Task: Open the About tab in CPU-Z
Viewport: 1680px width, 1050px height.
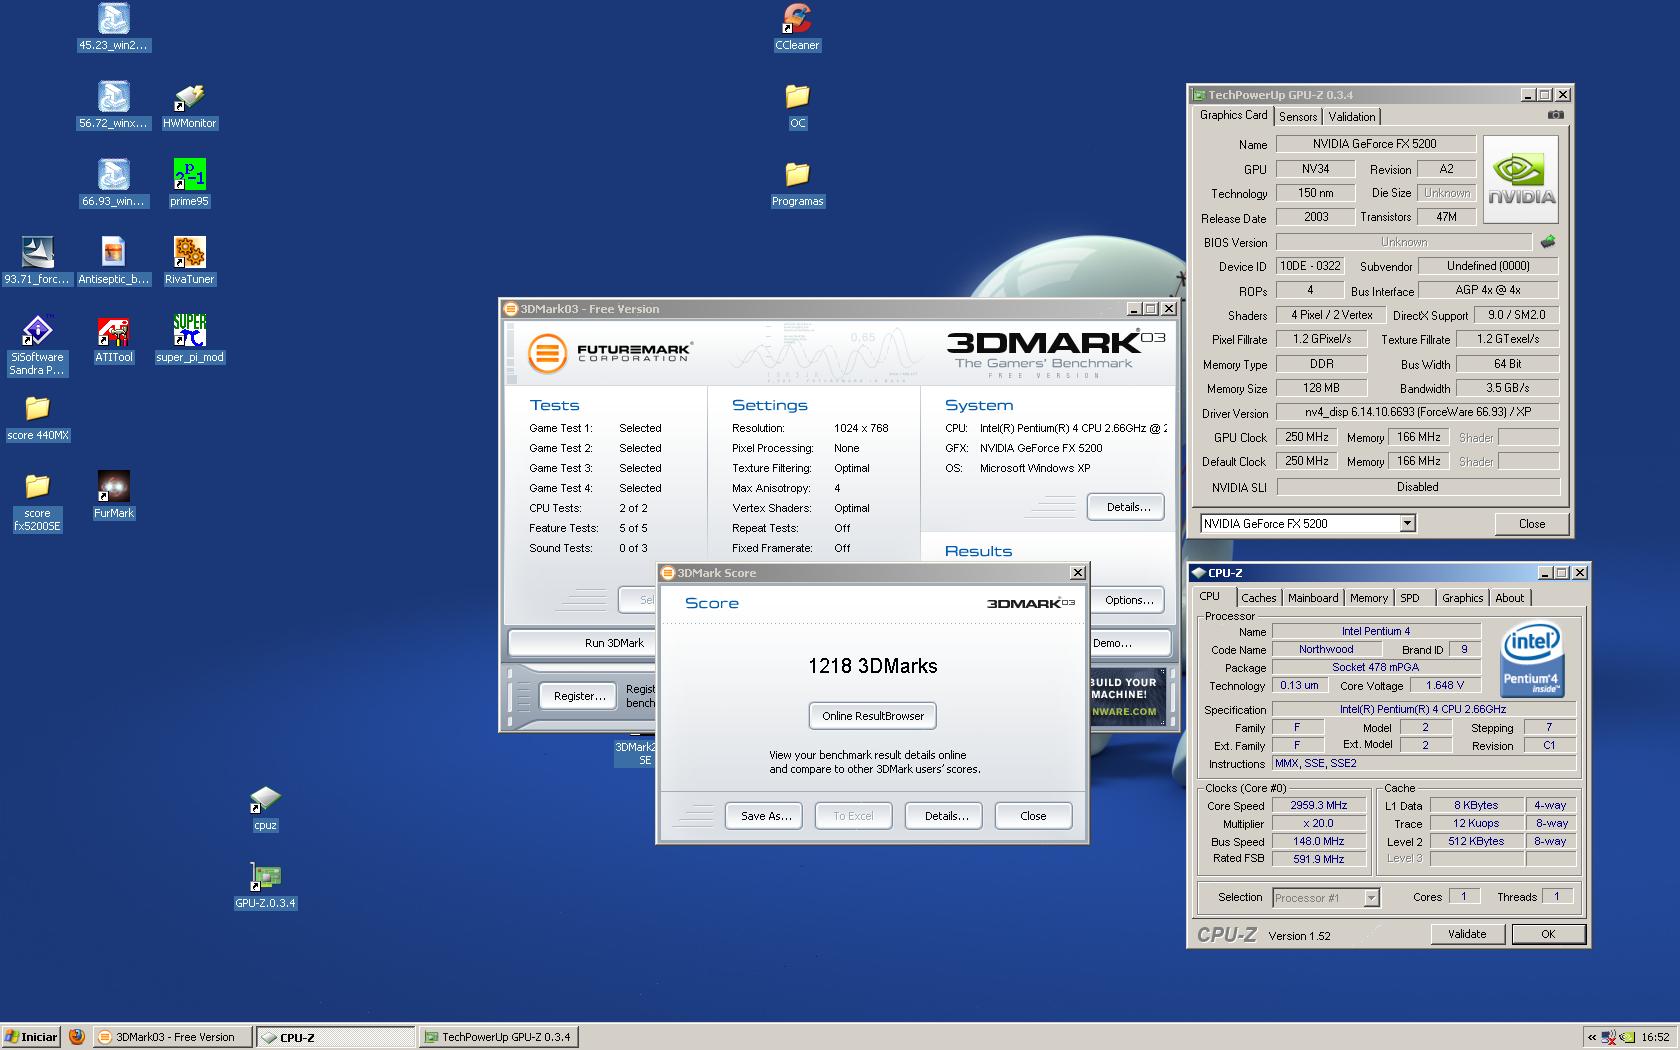Action: coord(1510,598)
